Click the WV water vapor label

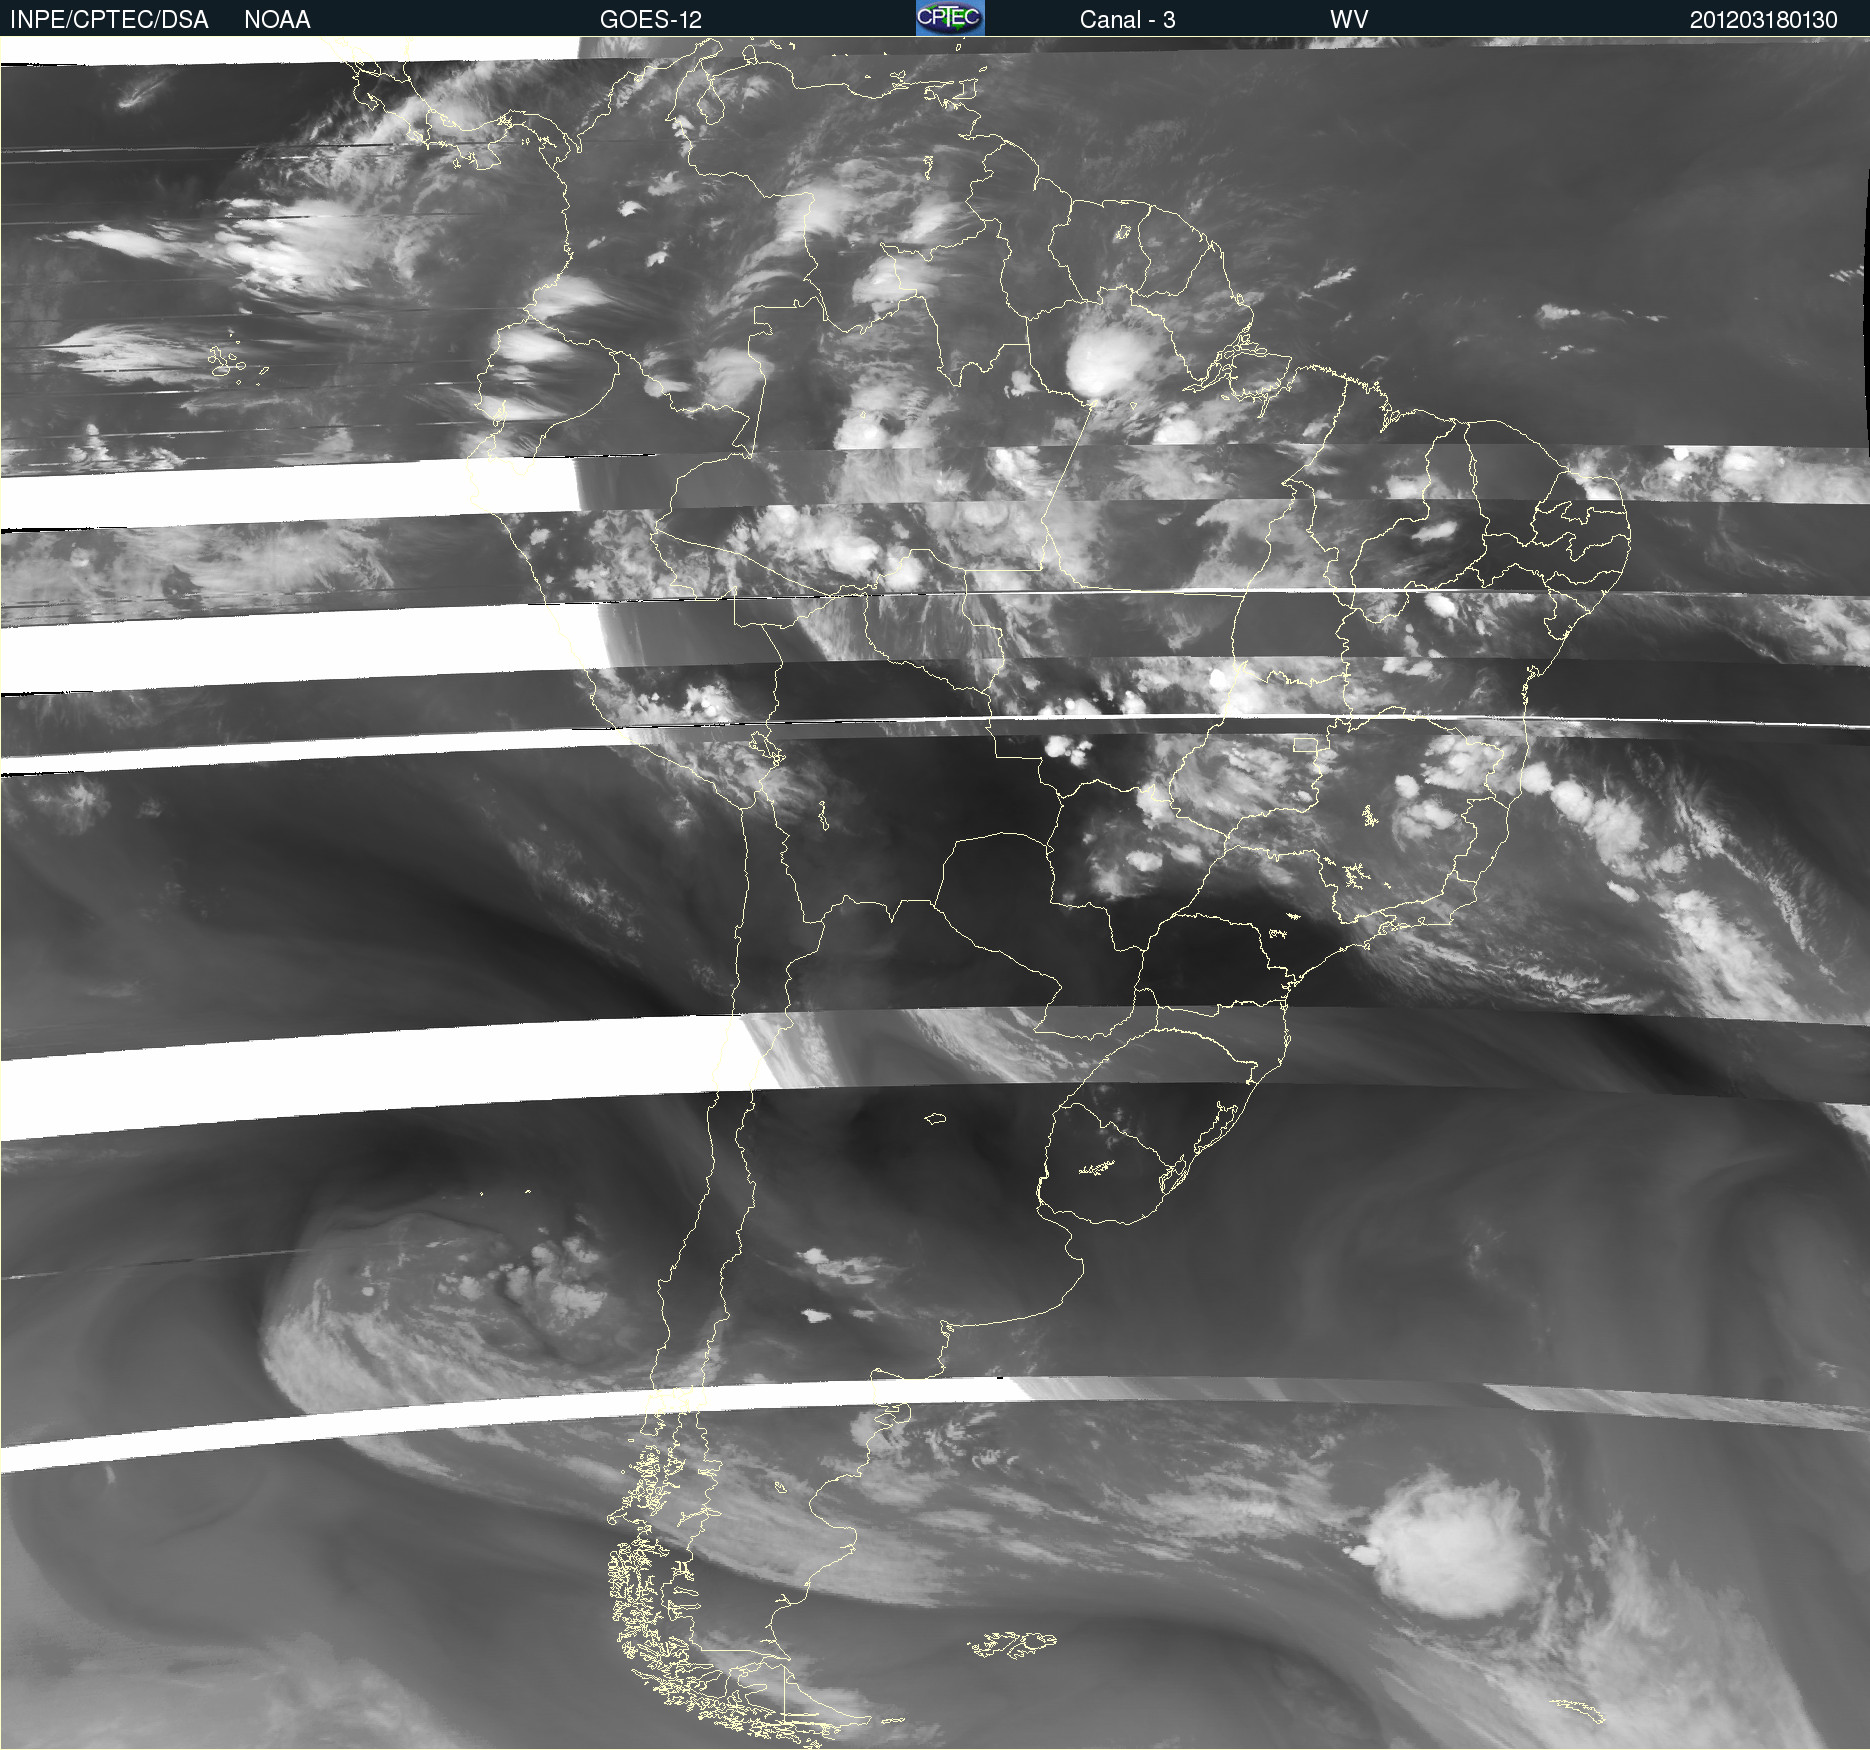click(1348, 20)
